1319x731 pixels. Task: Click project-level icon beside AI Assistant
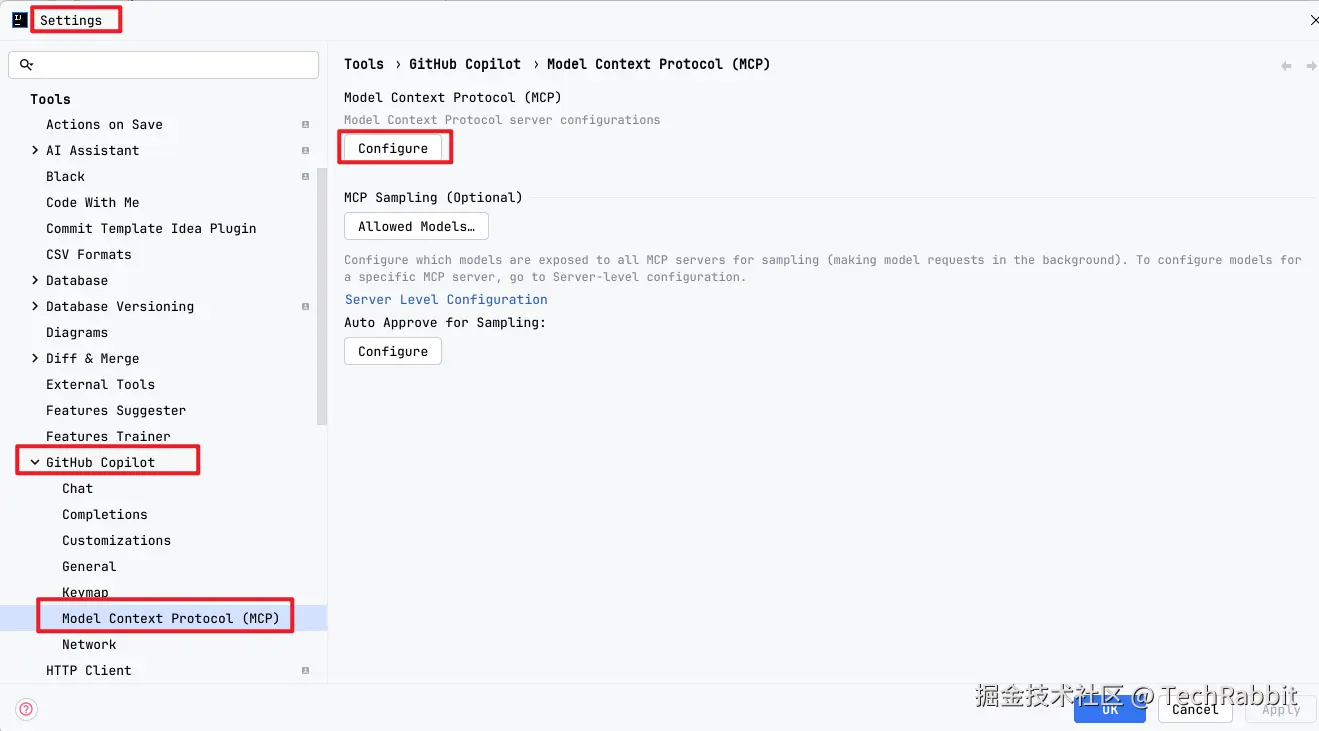[x=305, y=151]
